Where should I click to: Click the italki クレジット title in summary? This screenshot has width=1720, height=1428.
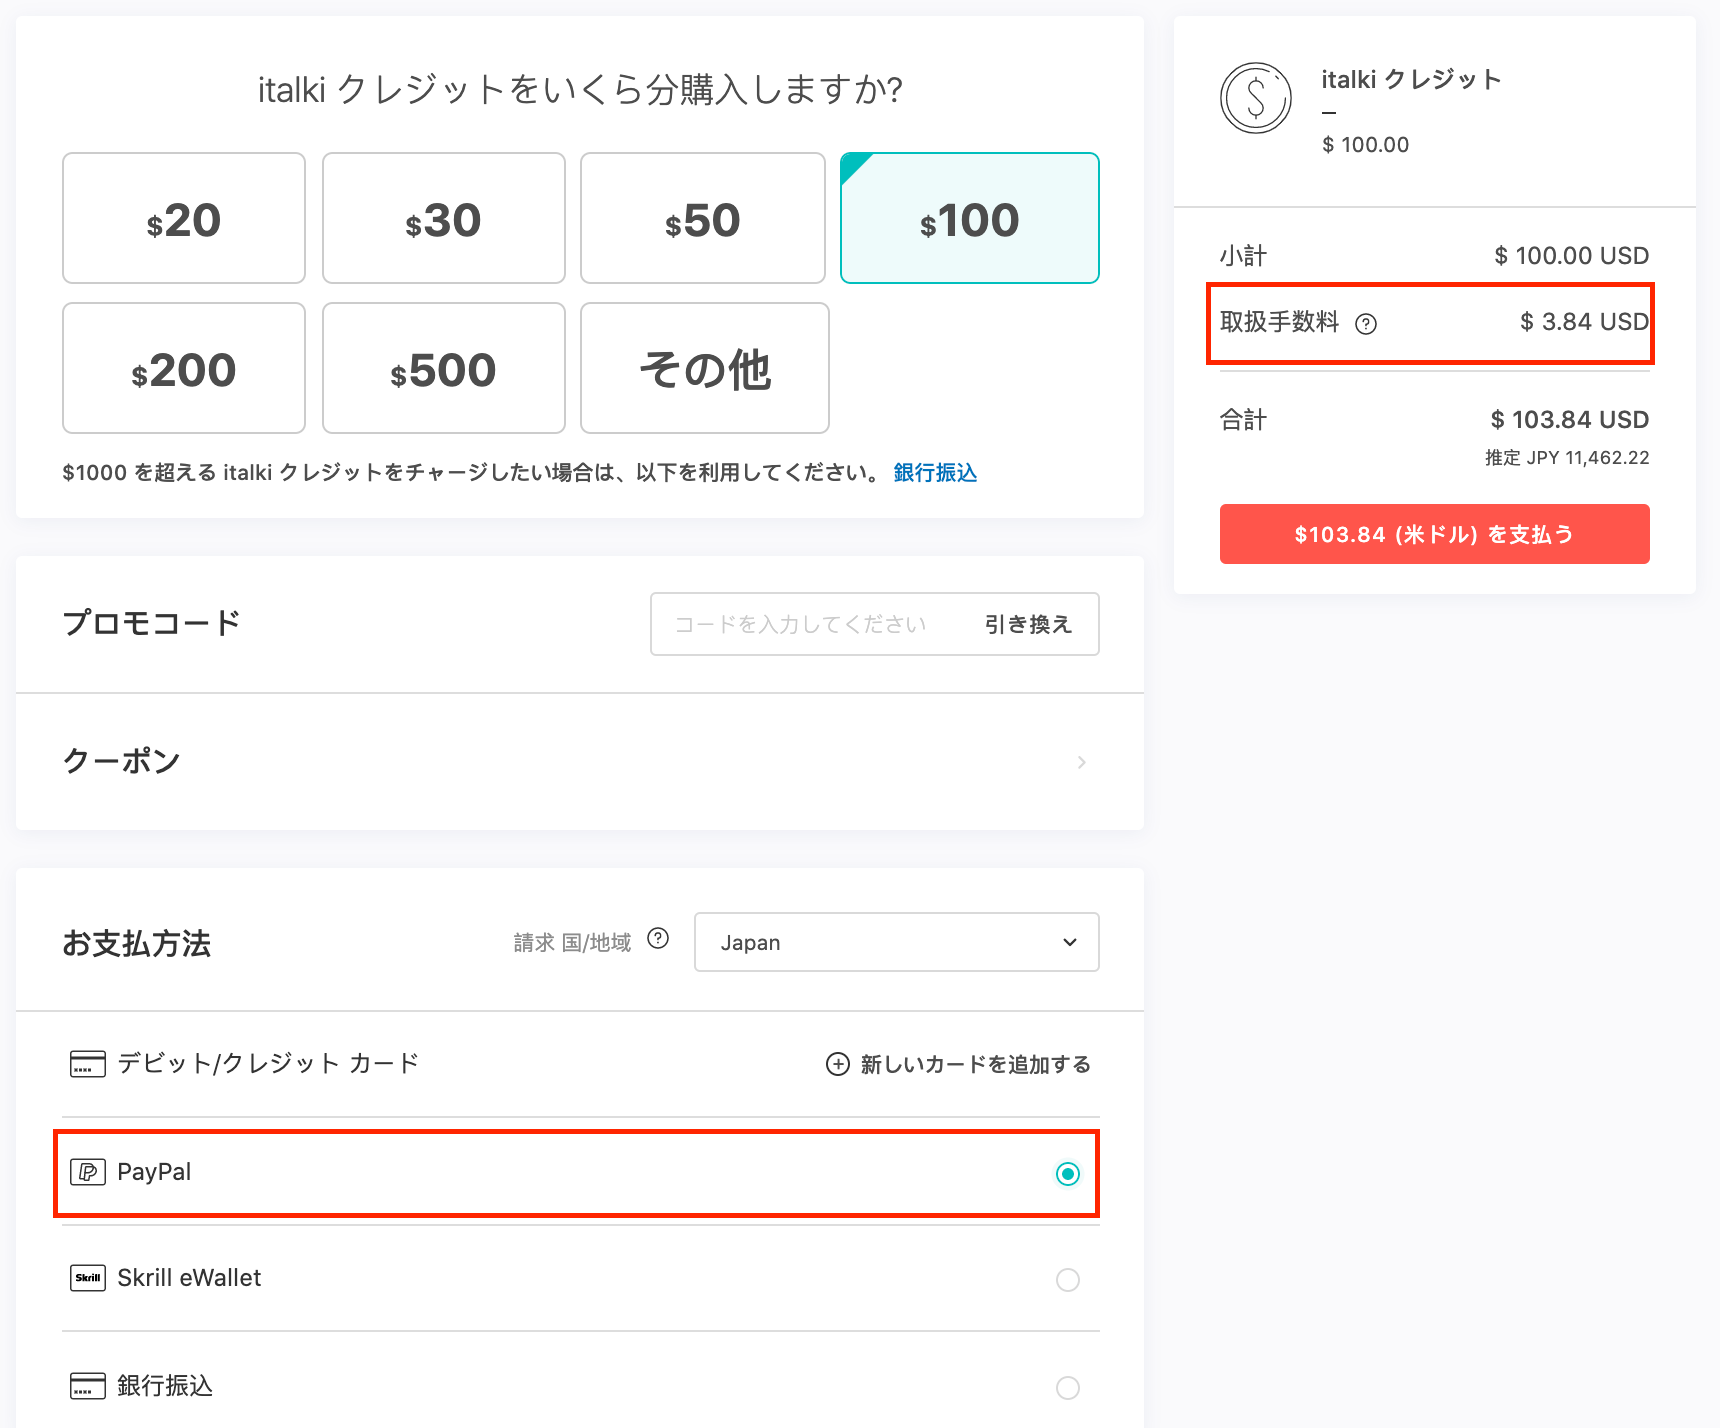tap(1411, 79)
